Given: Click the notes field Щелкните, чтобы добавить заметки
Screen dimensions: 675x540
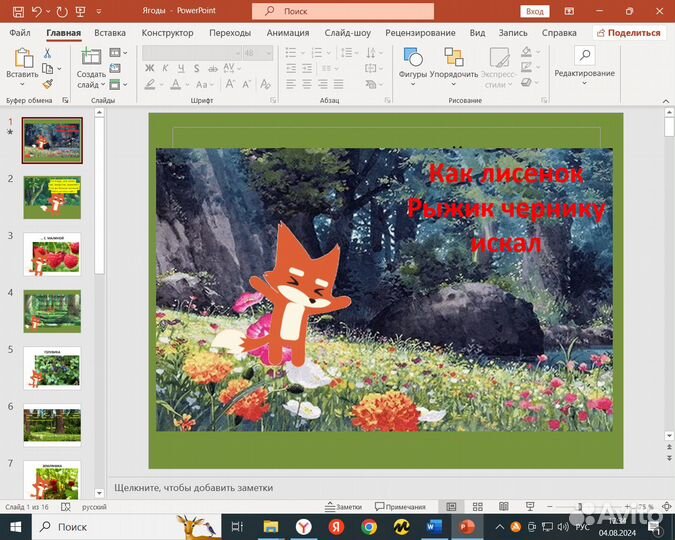Looking at the screenshot, I should tap(193, 488).
